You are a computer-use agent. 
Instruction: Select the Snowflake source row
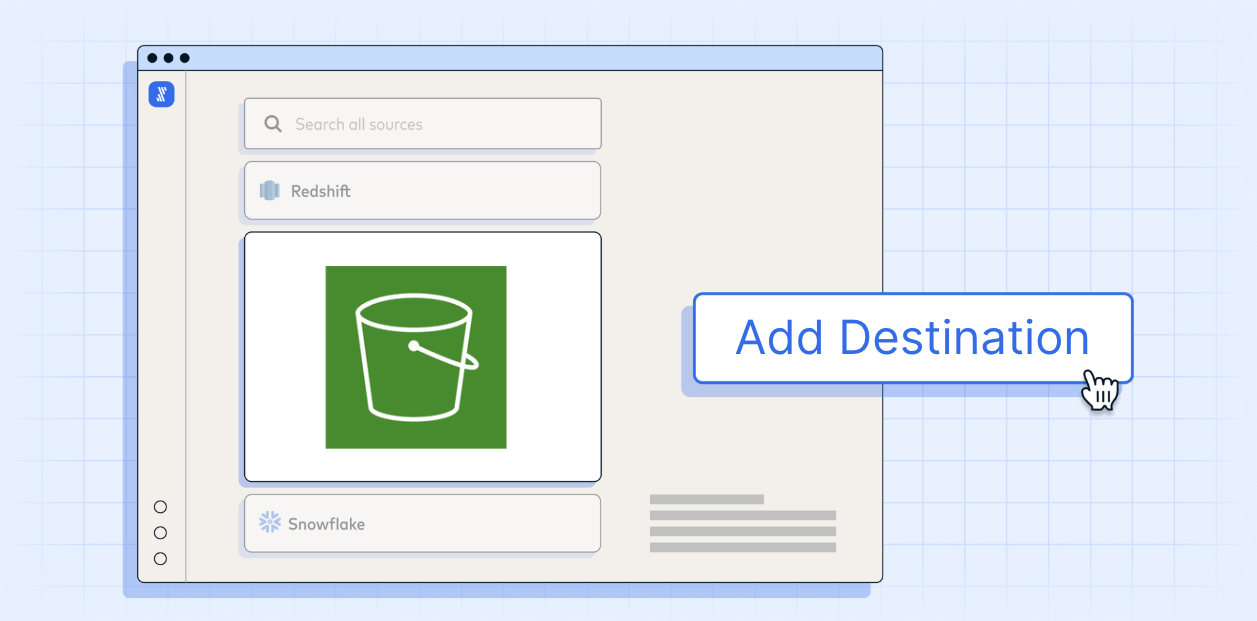tap(423, 523)
